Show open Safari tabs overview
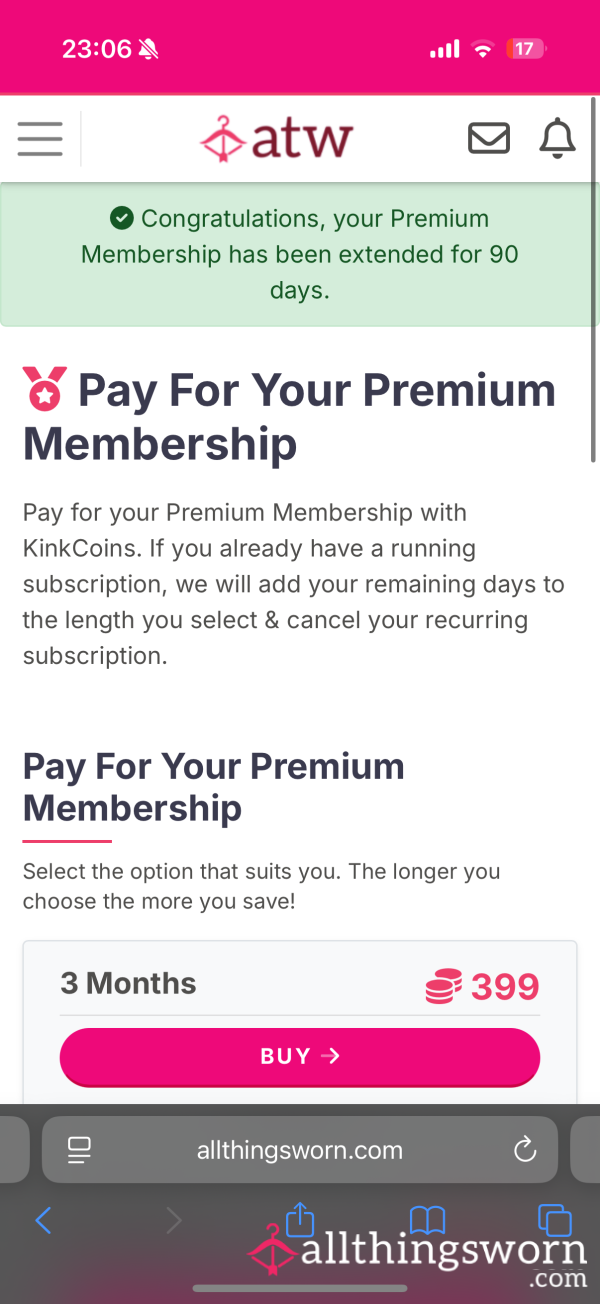 click(x=554, y=1220)
